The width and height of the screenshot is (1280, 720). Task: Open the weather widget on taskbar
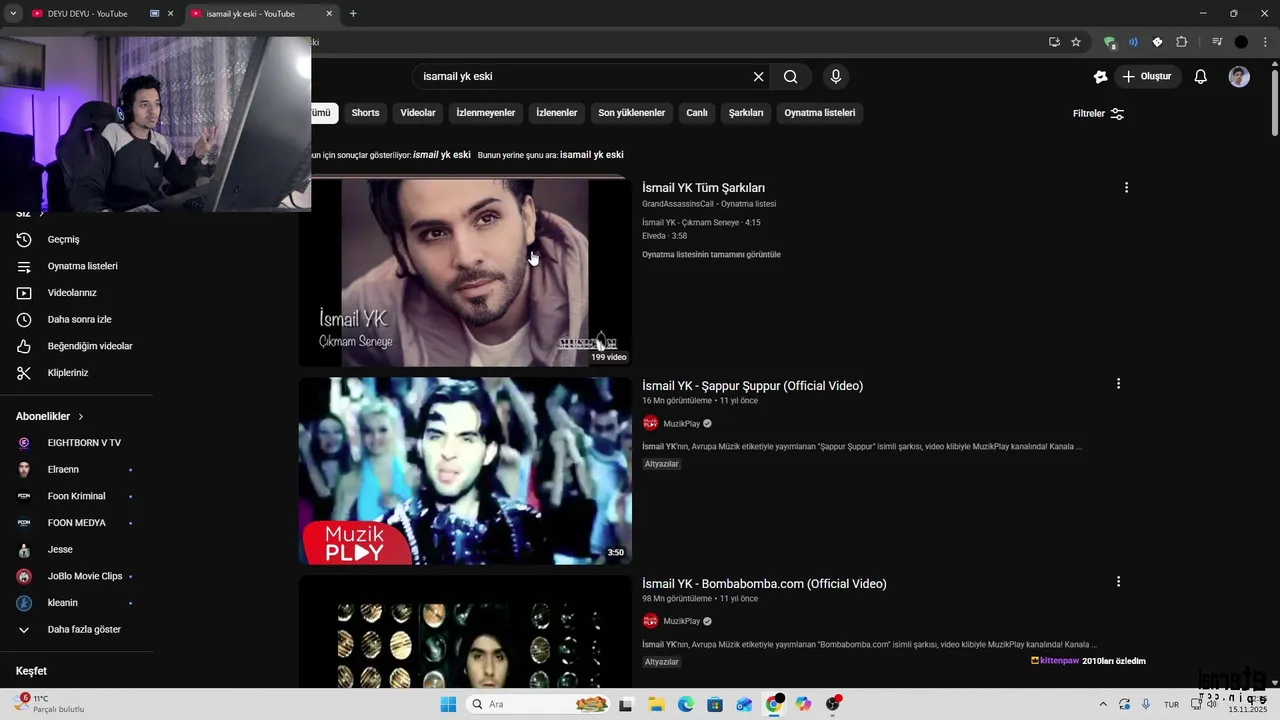49,704
